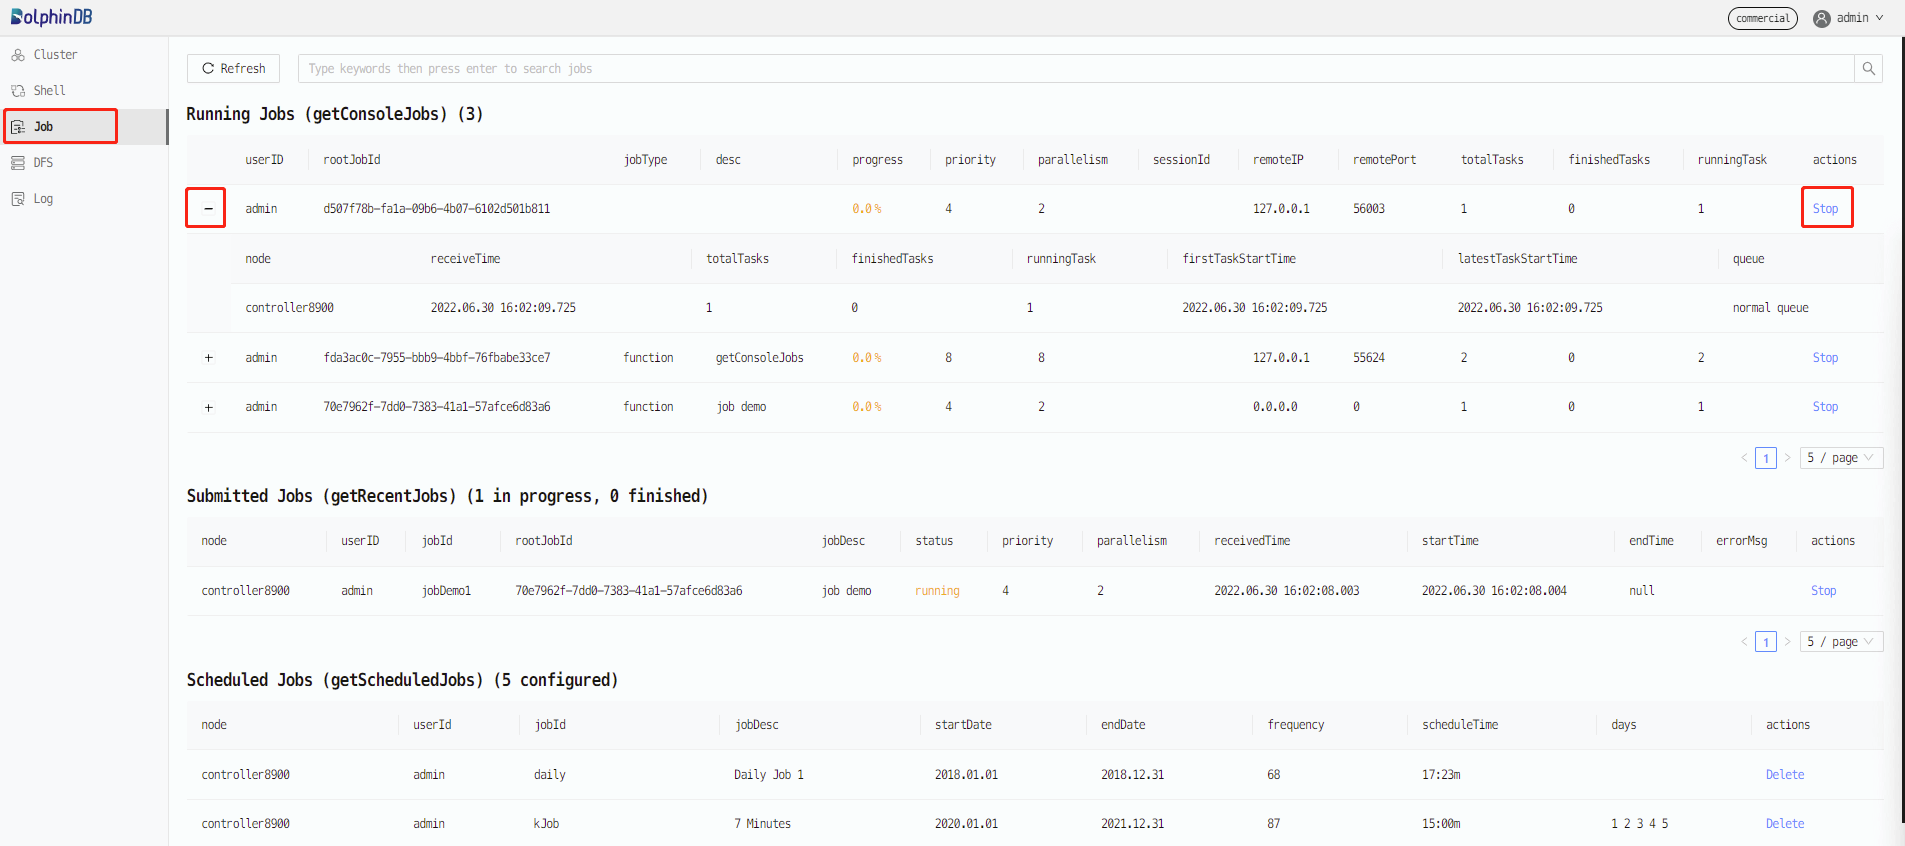
Task: Open Submitted Jobs page size dropdown
Action: click(1841, 642)
